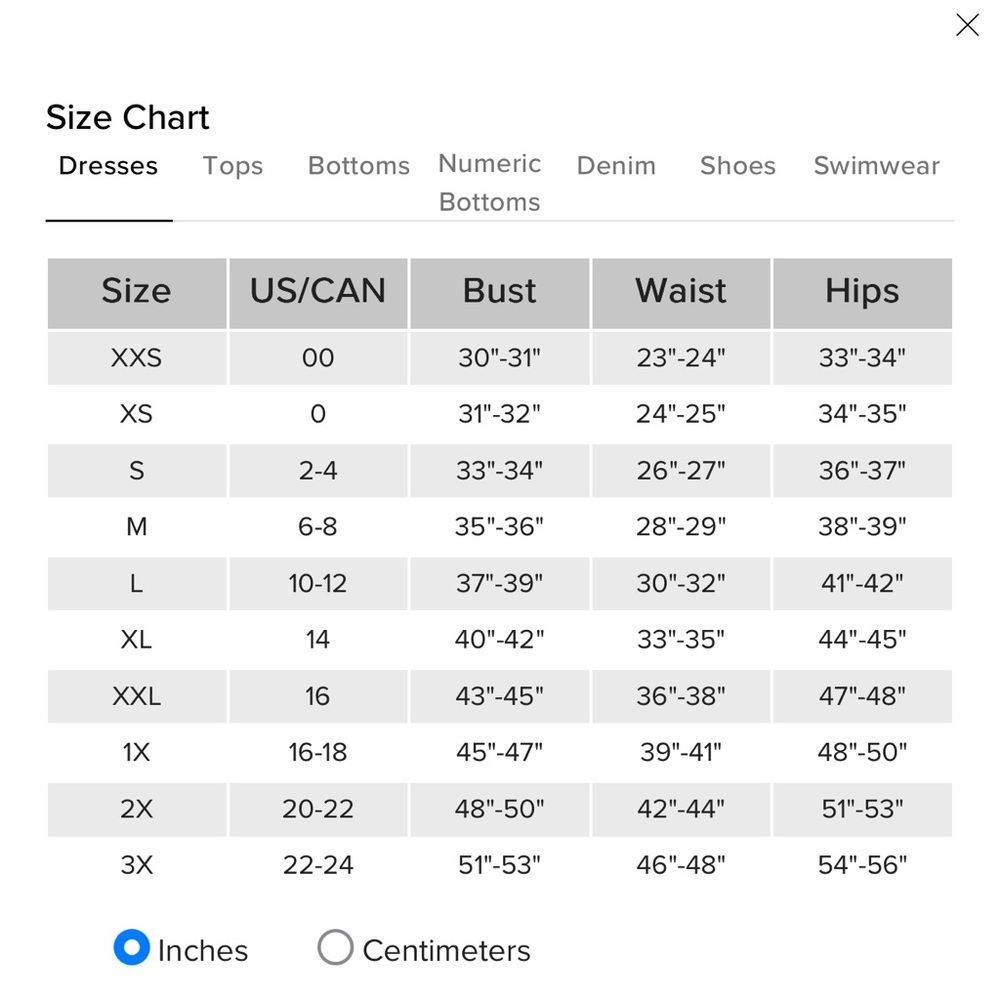Open the Swimwear size tab

click(877, 166)
